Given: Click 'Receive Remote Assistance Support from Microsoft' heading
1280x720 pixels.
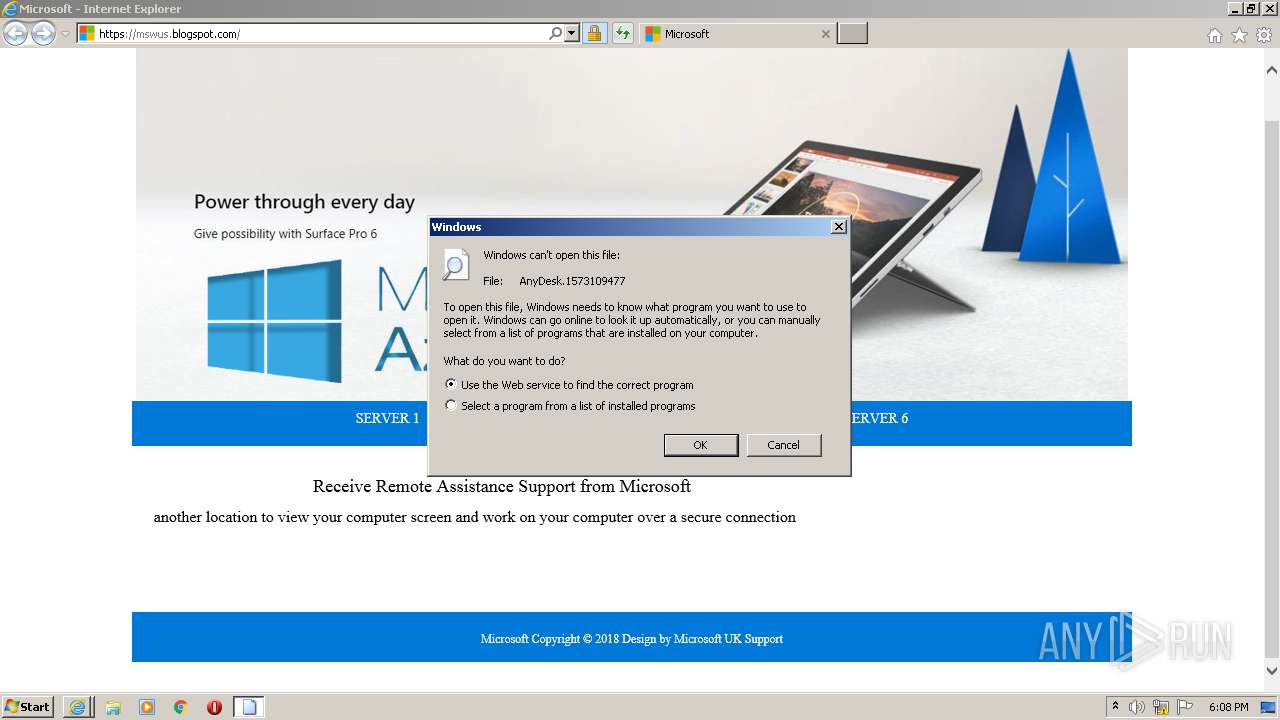Looking at the screenshot, I should click(x=502, y=487).
